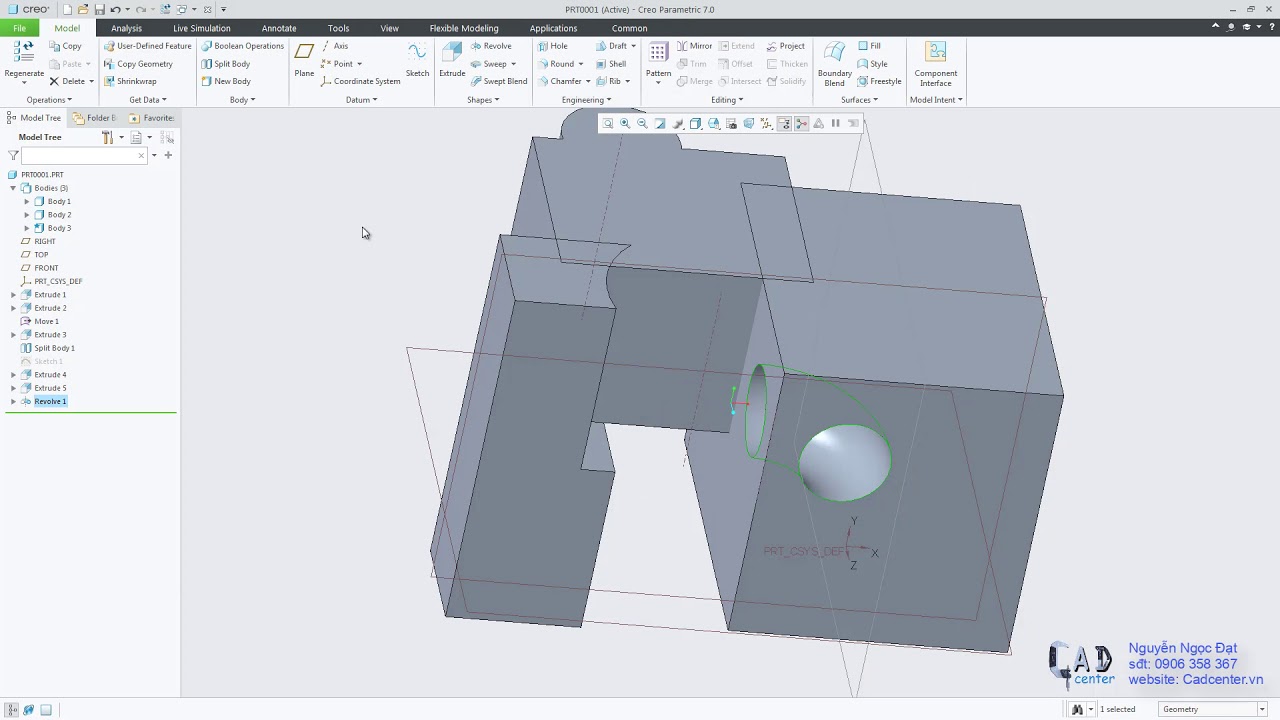
Task: Open the Get Data group dropdown
Action: (148, 100)
